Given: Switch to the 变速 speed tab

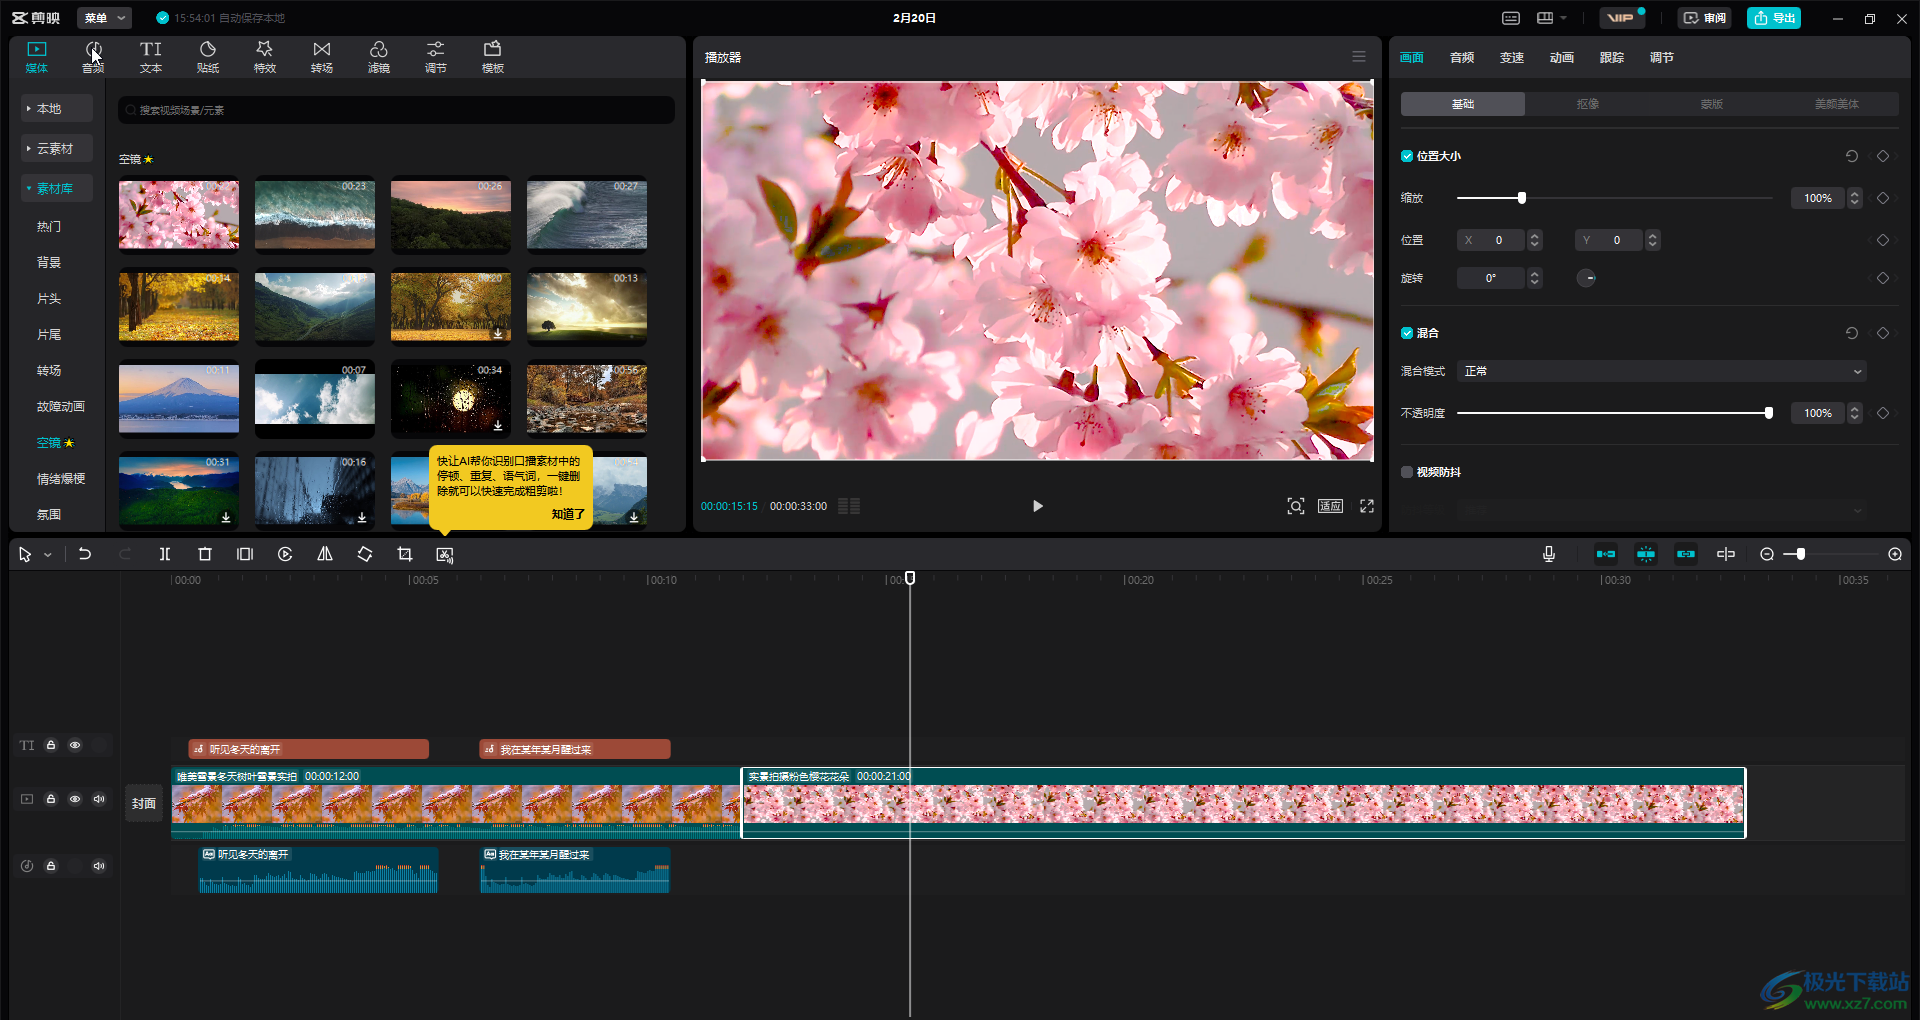Looking at the screenshot, I should pyautogui.click(x=1512, y=58).
